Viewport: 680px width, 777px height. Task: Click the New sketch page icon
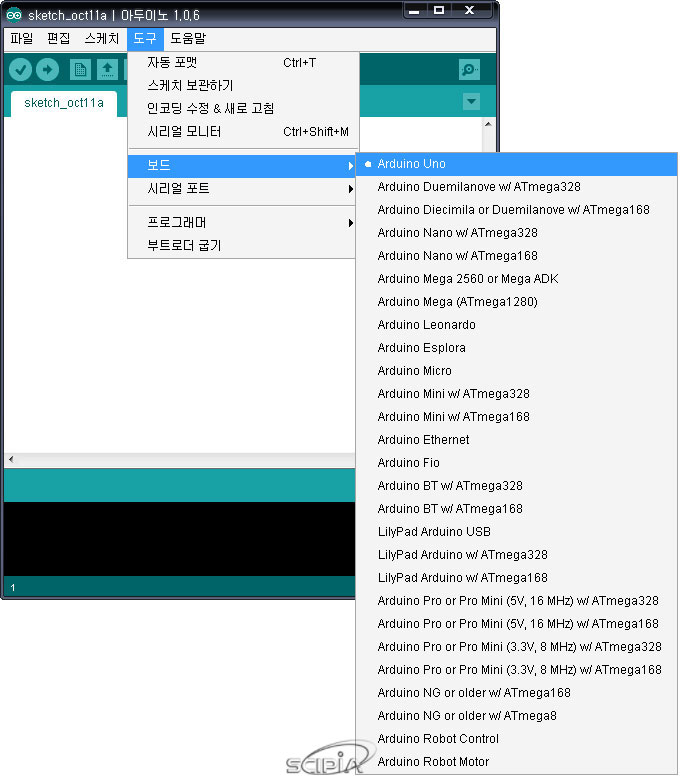[x=80, y=70]
